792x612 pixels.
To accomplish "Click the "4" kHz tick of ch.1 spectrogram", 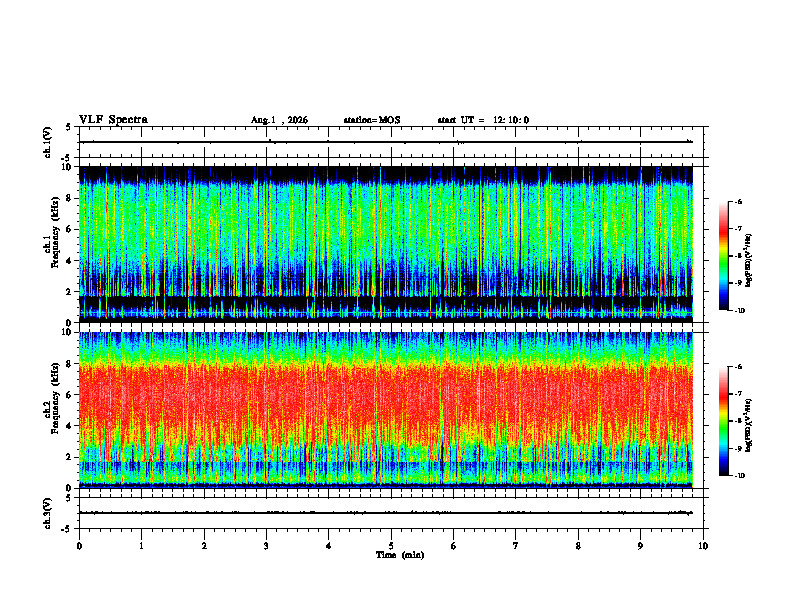I will coord(70,261).
